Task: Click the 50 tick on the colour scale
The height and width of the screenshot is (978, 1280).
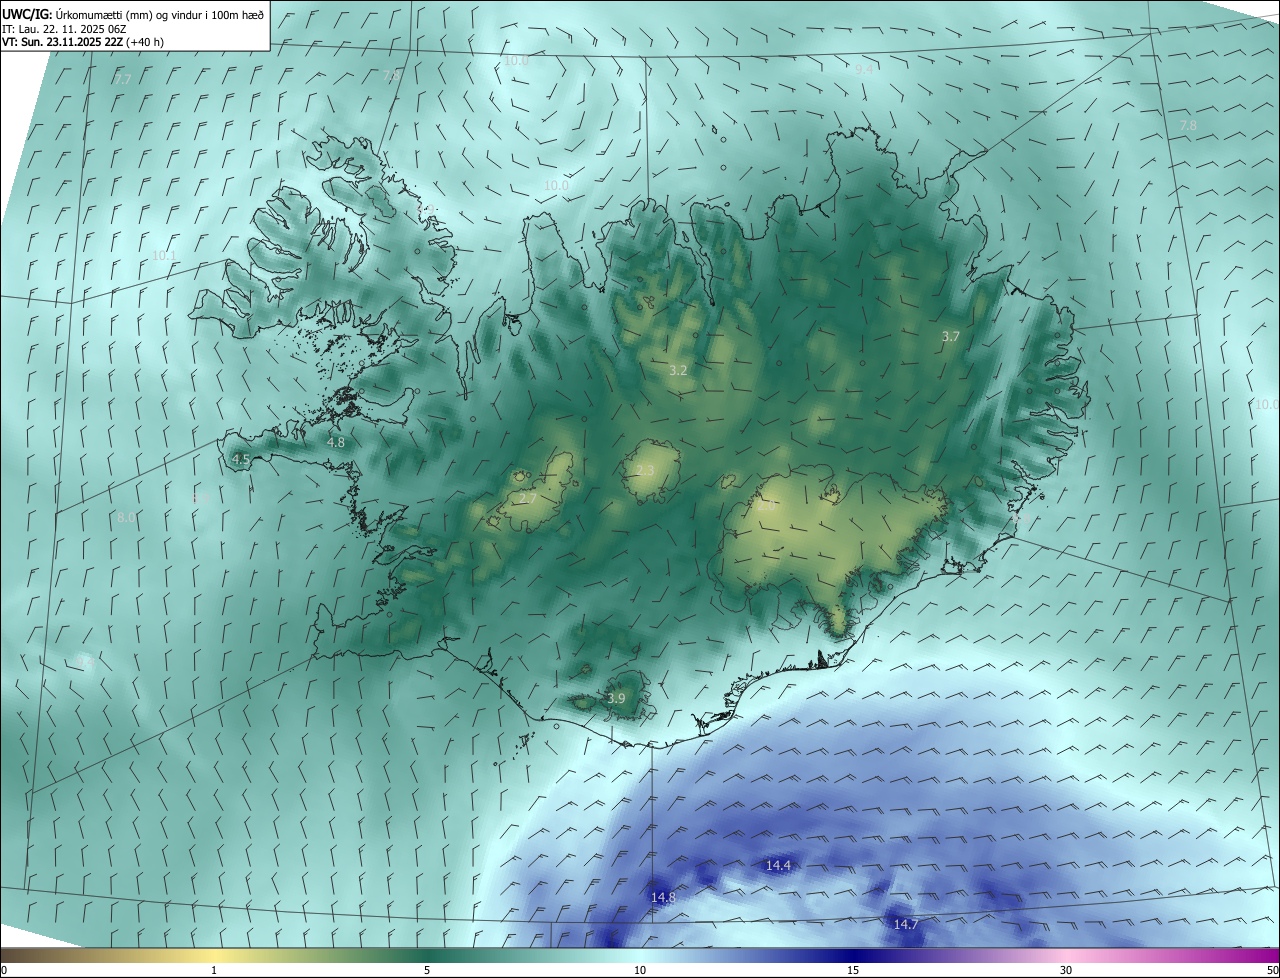Action: 1271,970
